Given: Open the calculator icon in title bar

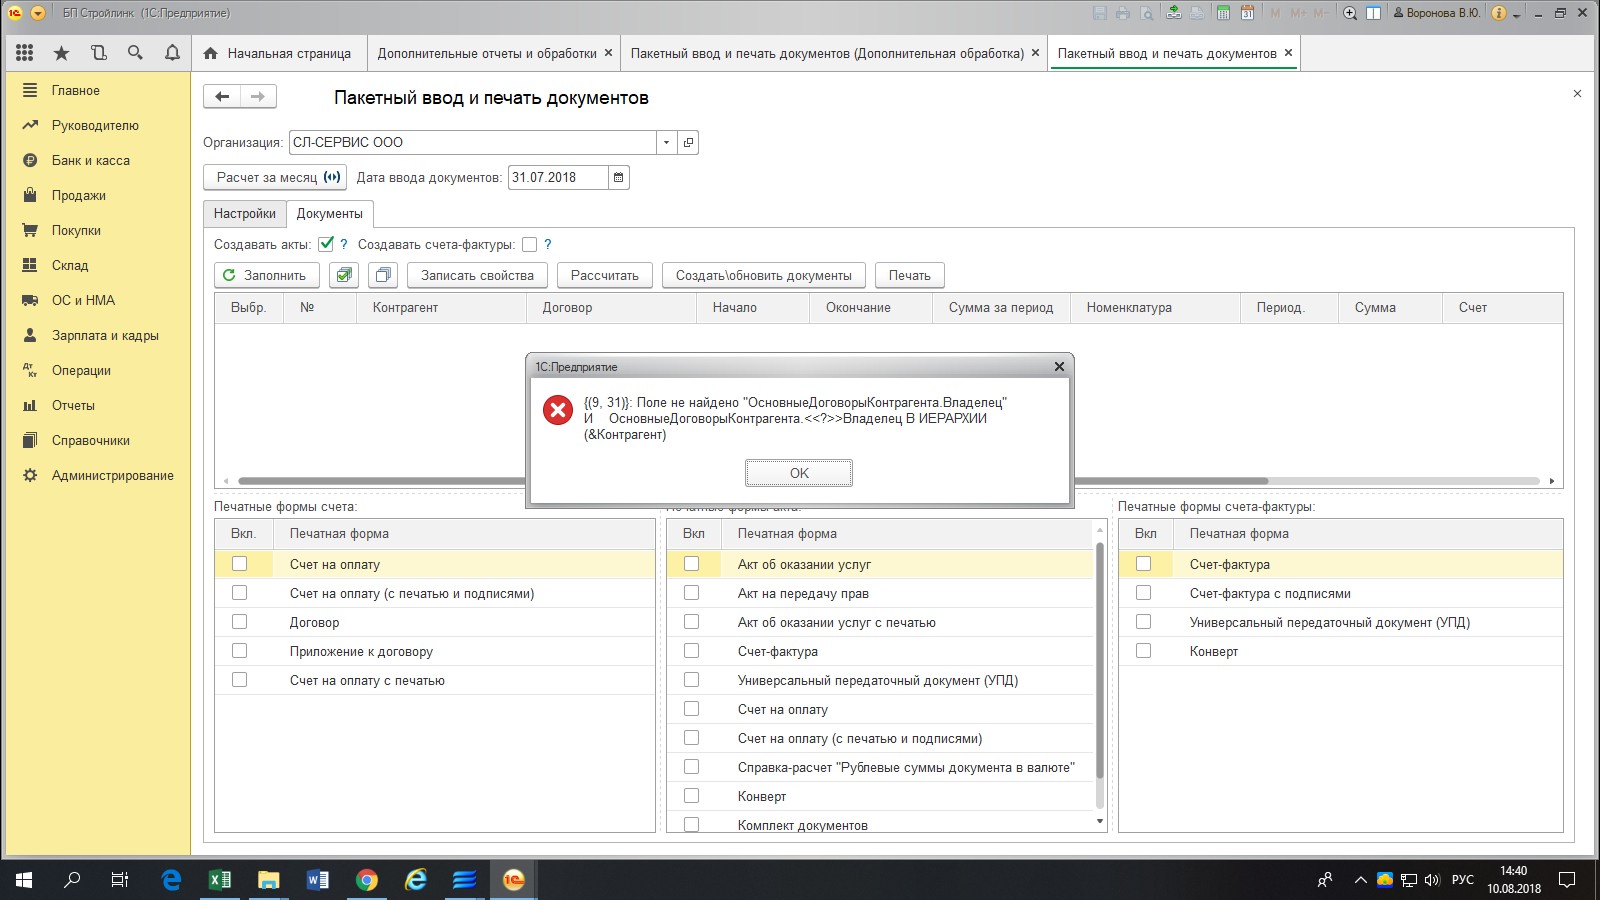Looking at the screenshot, I should click(x=1223, y=13).
